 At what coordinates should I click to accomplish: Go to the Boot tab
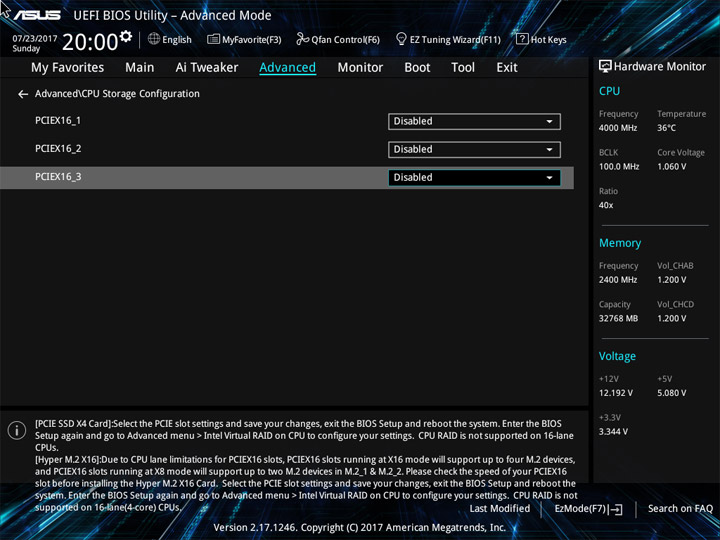point(417,68)
